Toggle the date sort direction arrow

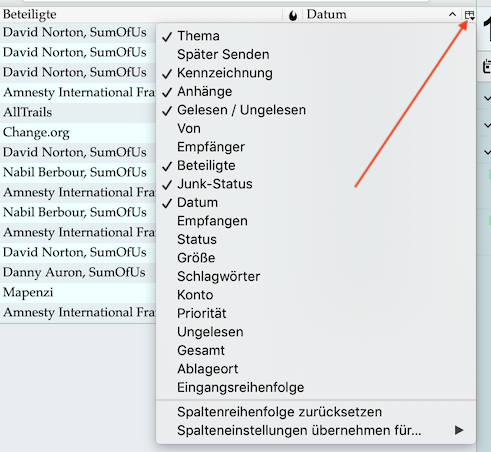pos(452,15)
